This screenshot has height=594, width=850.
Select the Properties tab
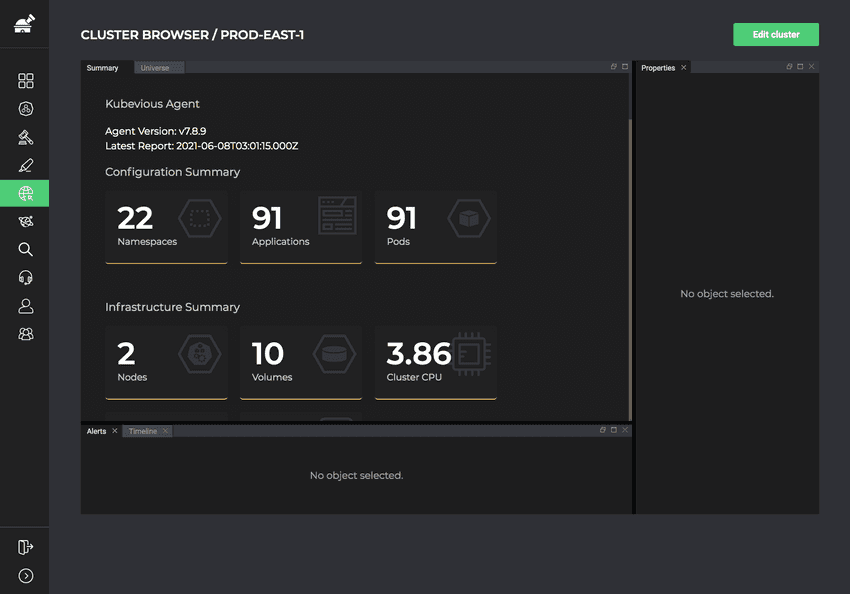point(659,67)
